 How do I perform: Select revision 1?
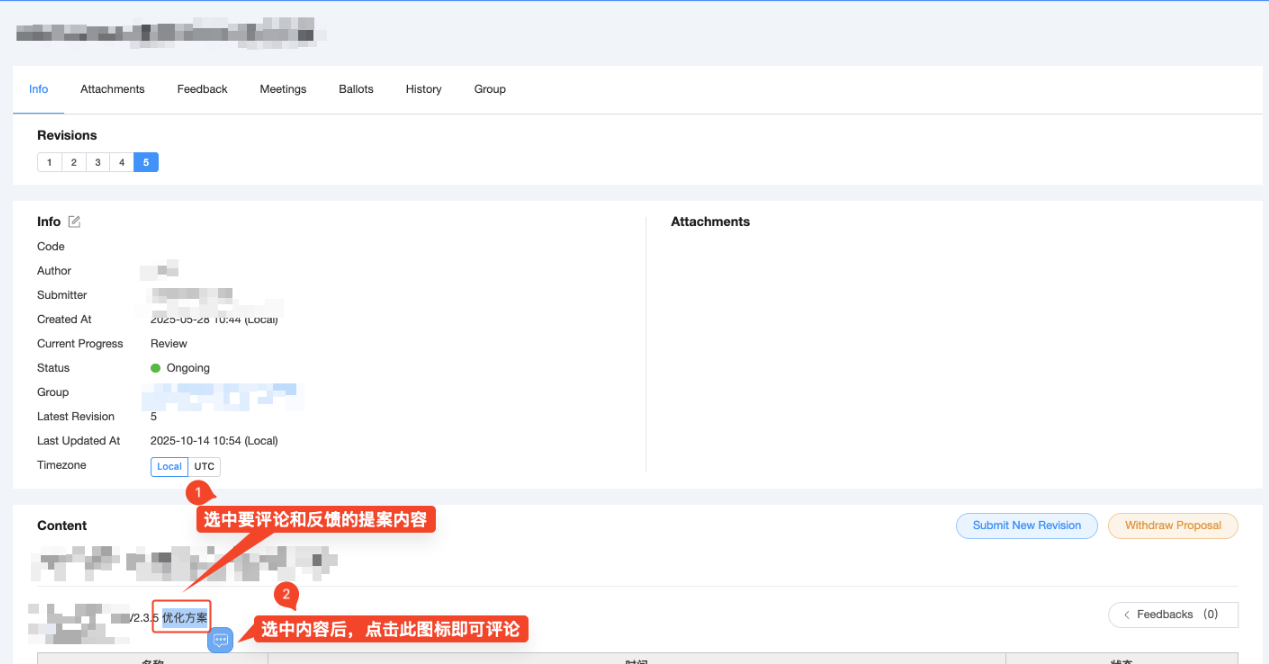[x=49, y=162]
